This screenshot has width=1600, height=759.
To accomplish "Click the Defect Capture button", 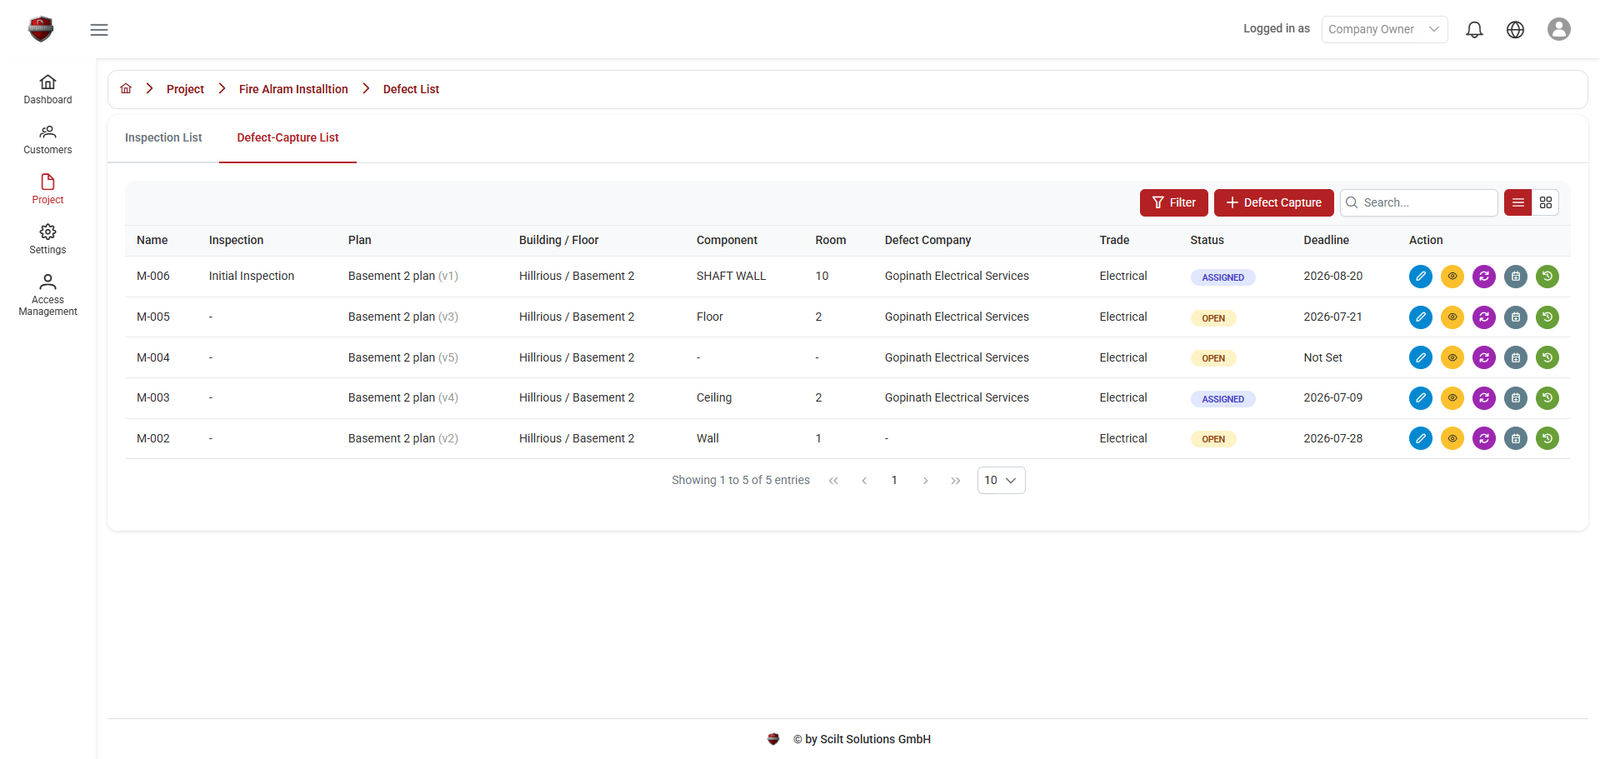I will pos(1274,203).
